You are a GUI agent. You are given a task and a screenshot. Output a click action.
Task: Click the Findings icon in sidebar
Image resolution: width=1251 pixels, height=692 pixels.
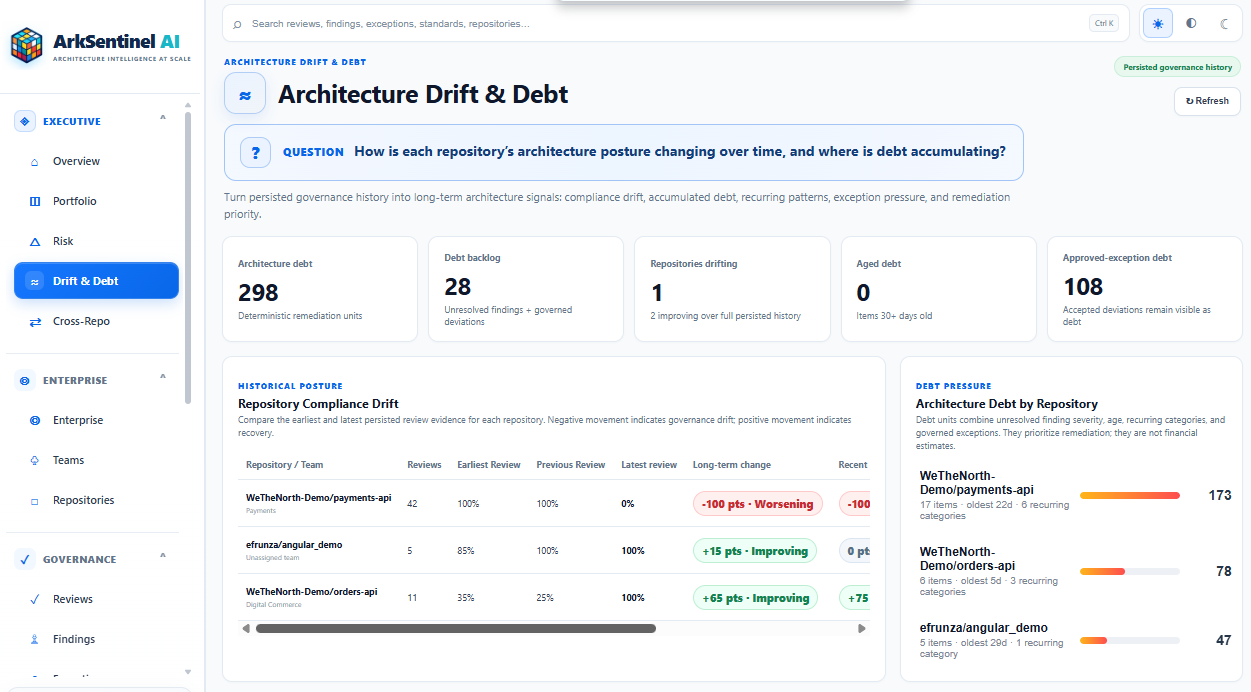(x=35, y=639)
